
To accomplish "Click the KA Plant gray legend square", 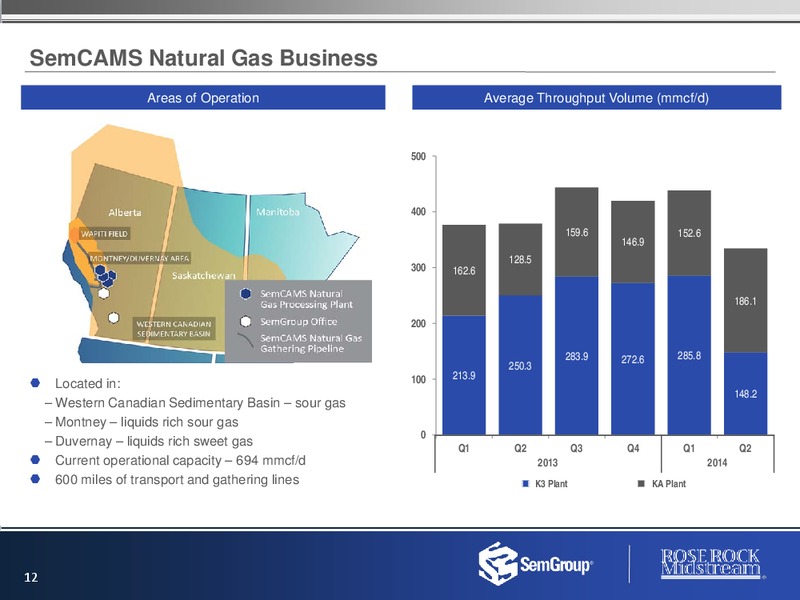I will [641, 484].
